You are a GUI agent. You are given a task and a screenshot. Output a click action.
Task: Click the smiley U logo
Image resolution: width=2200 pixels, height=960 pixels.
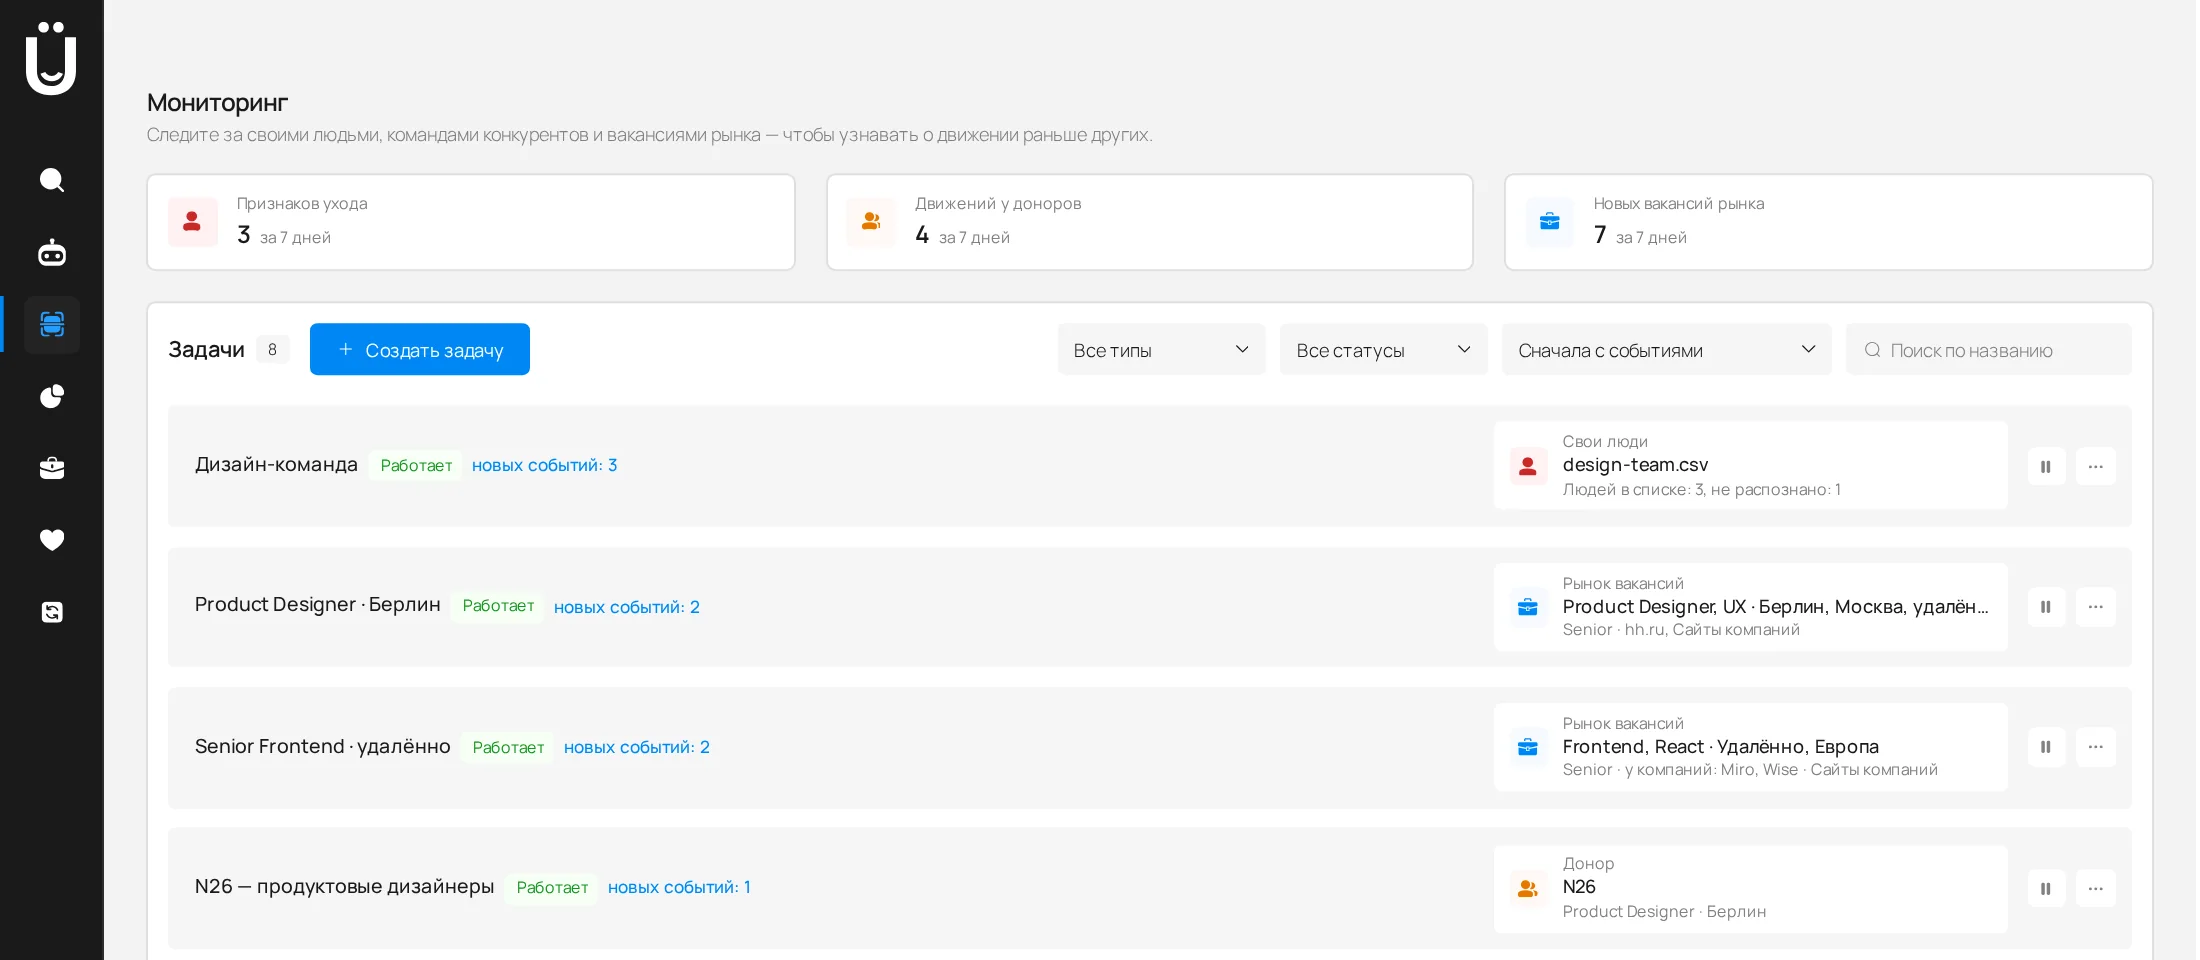pos(51,58)
